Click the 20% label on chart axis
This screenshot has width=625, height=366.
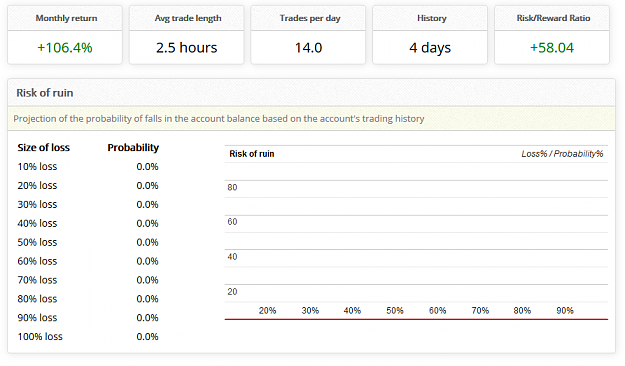(x=267, y=311)
